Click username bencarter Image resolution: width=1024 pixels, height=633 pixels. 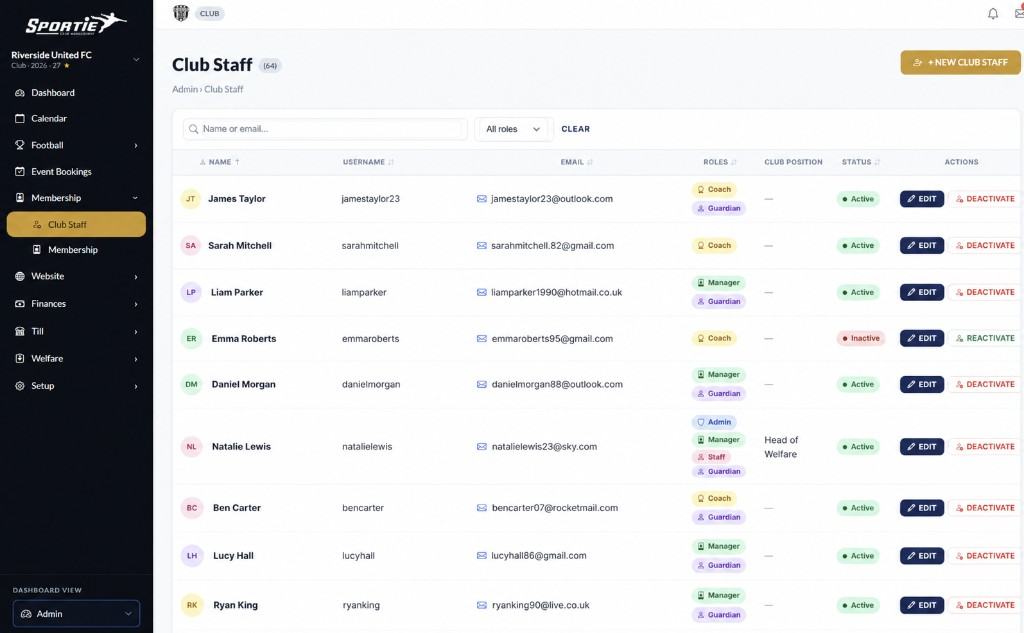(362, 508)
